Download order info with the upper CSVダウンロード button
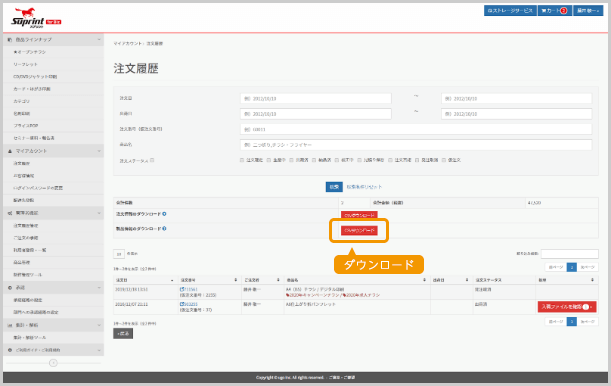Screen dimensions: 611x386 [359, 215]
